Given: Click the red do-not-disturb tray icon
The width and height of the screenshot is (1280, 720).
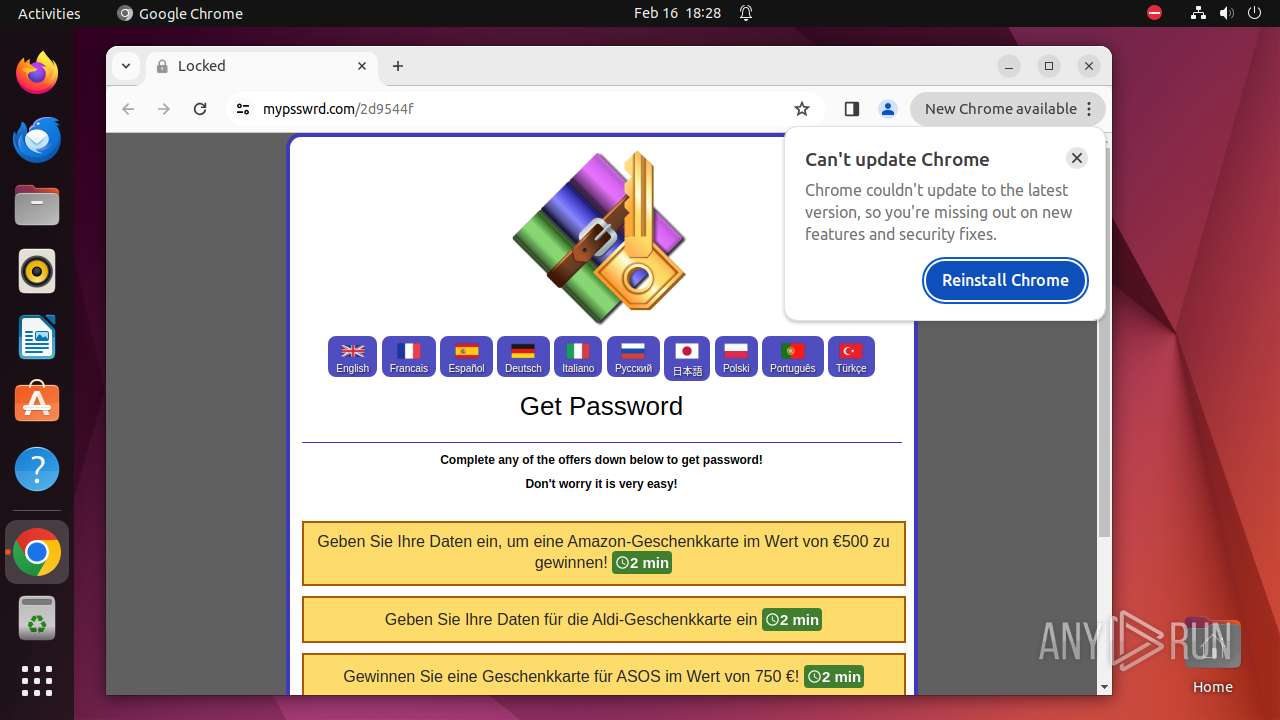Looking at the screenshot, I should (x=1155, y=13).
